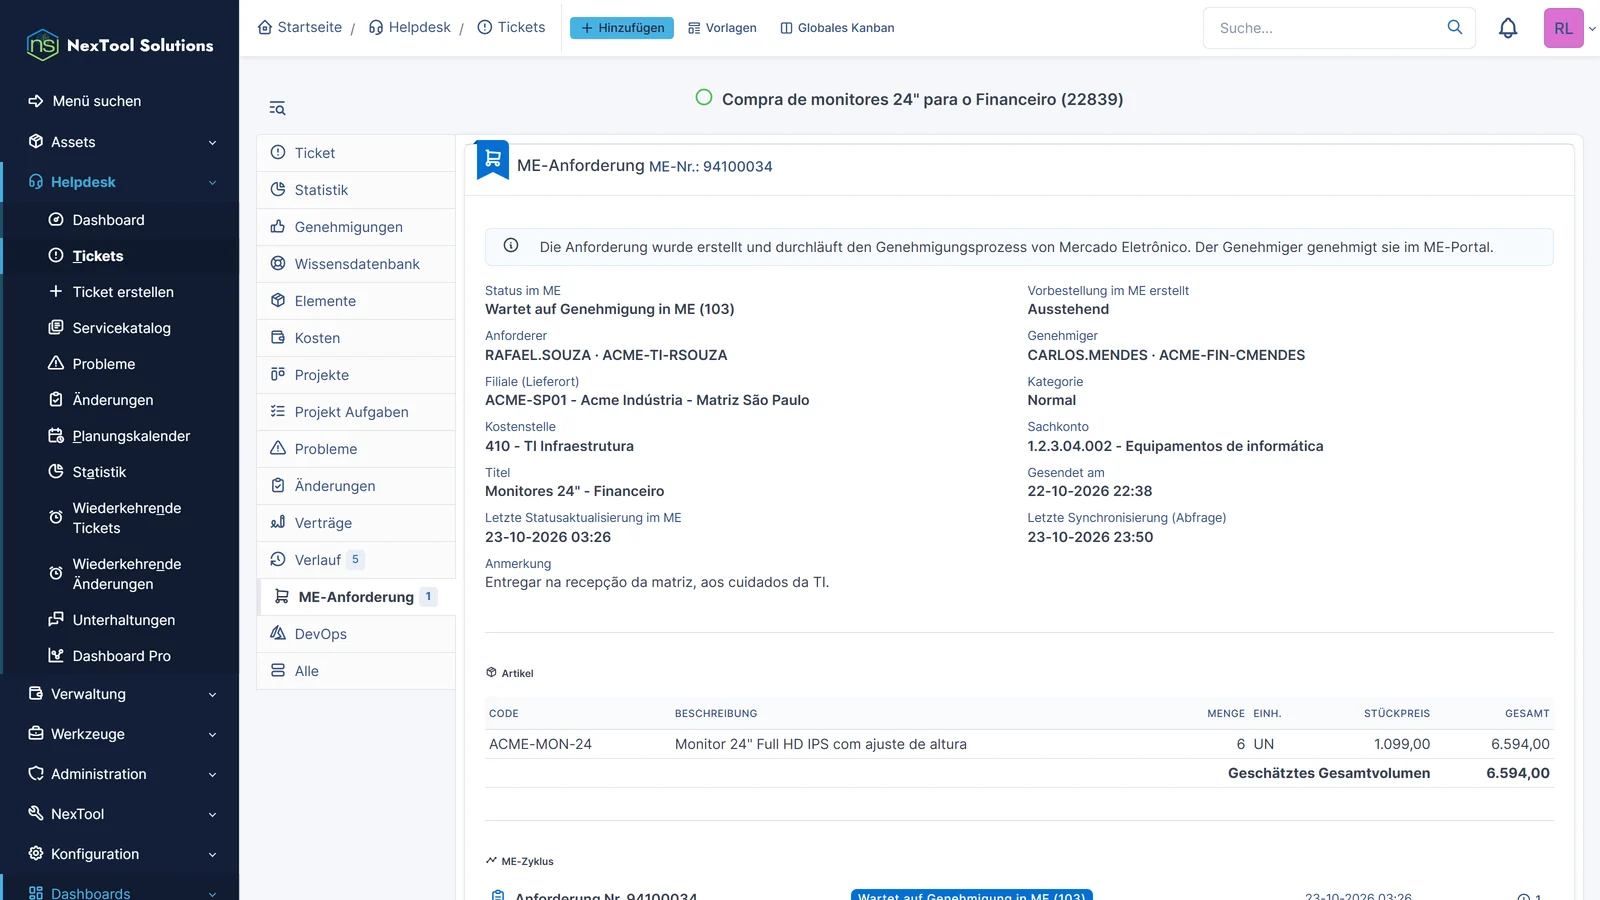
Task: Open the notifications bell
Action: pos(1508,28)
